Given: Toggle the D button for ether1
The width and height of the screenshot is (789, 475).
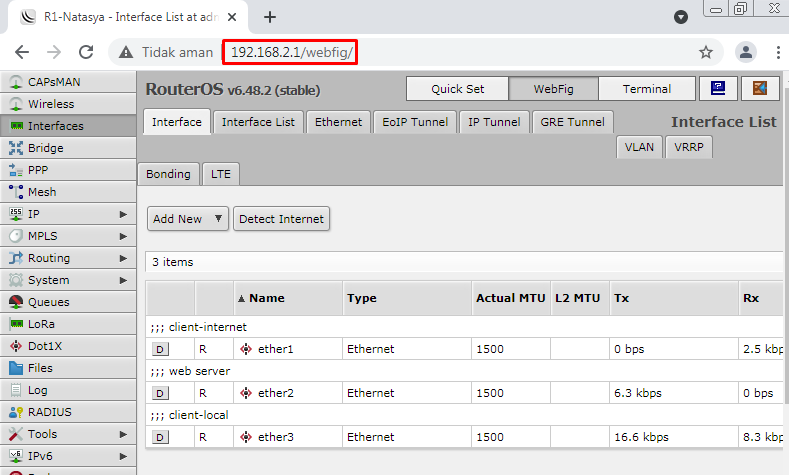Looking at the screenshot, I should (160, 349).
